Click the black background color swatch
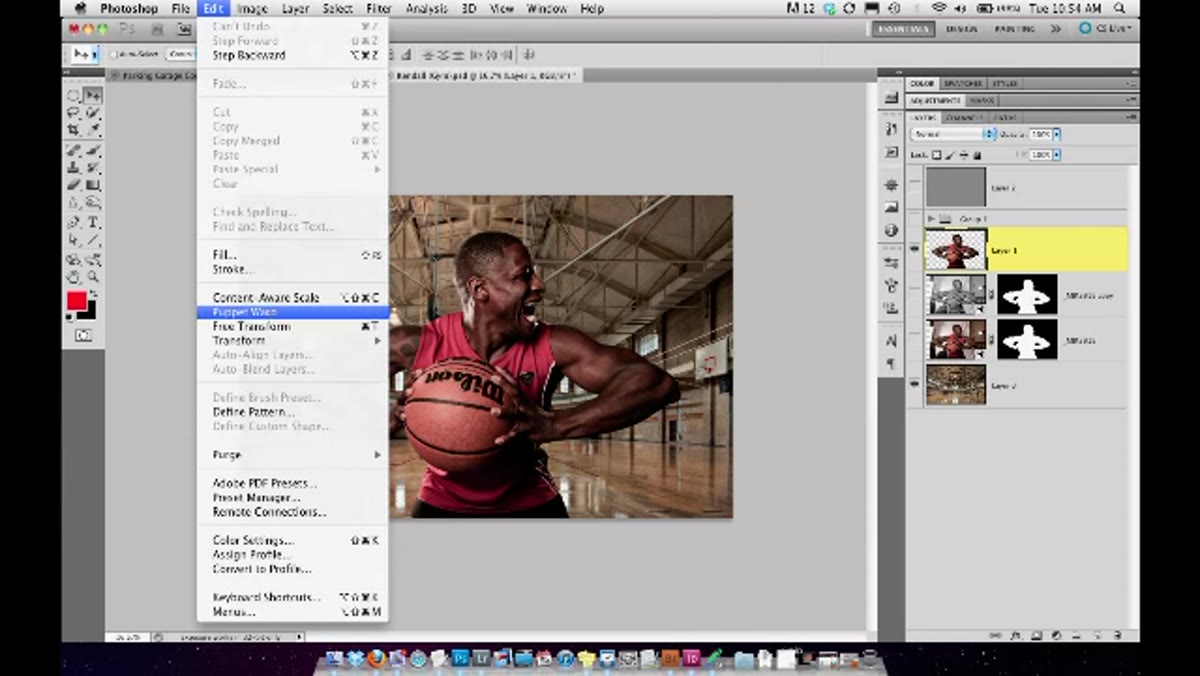 pos(91,312)
